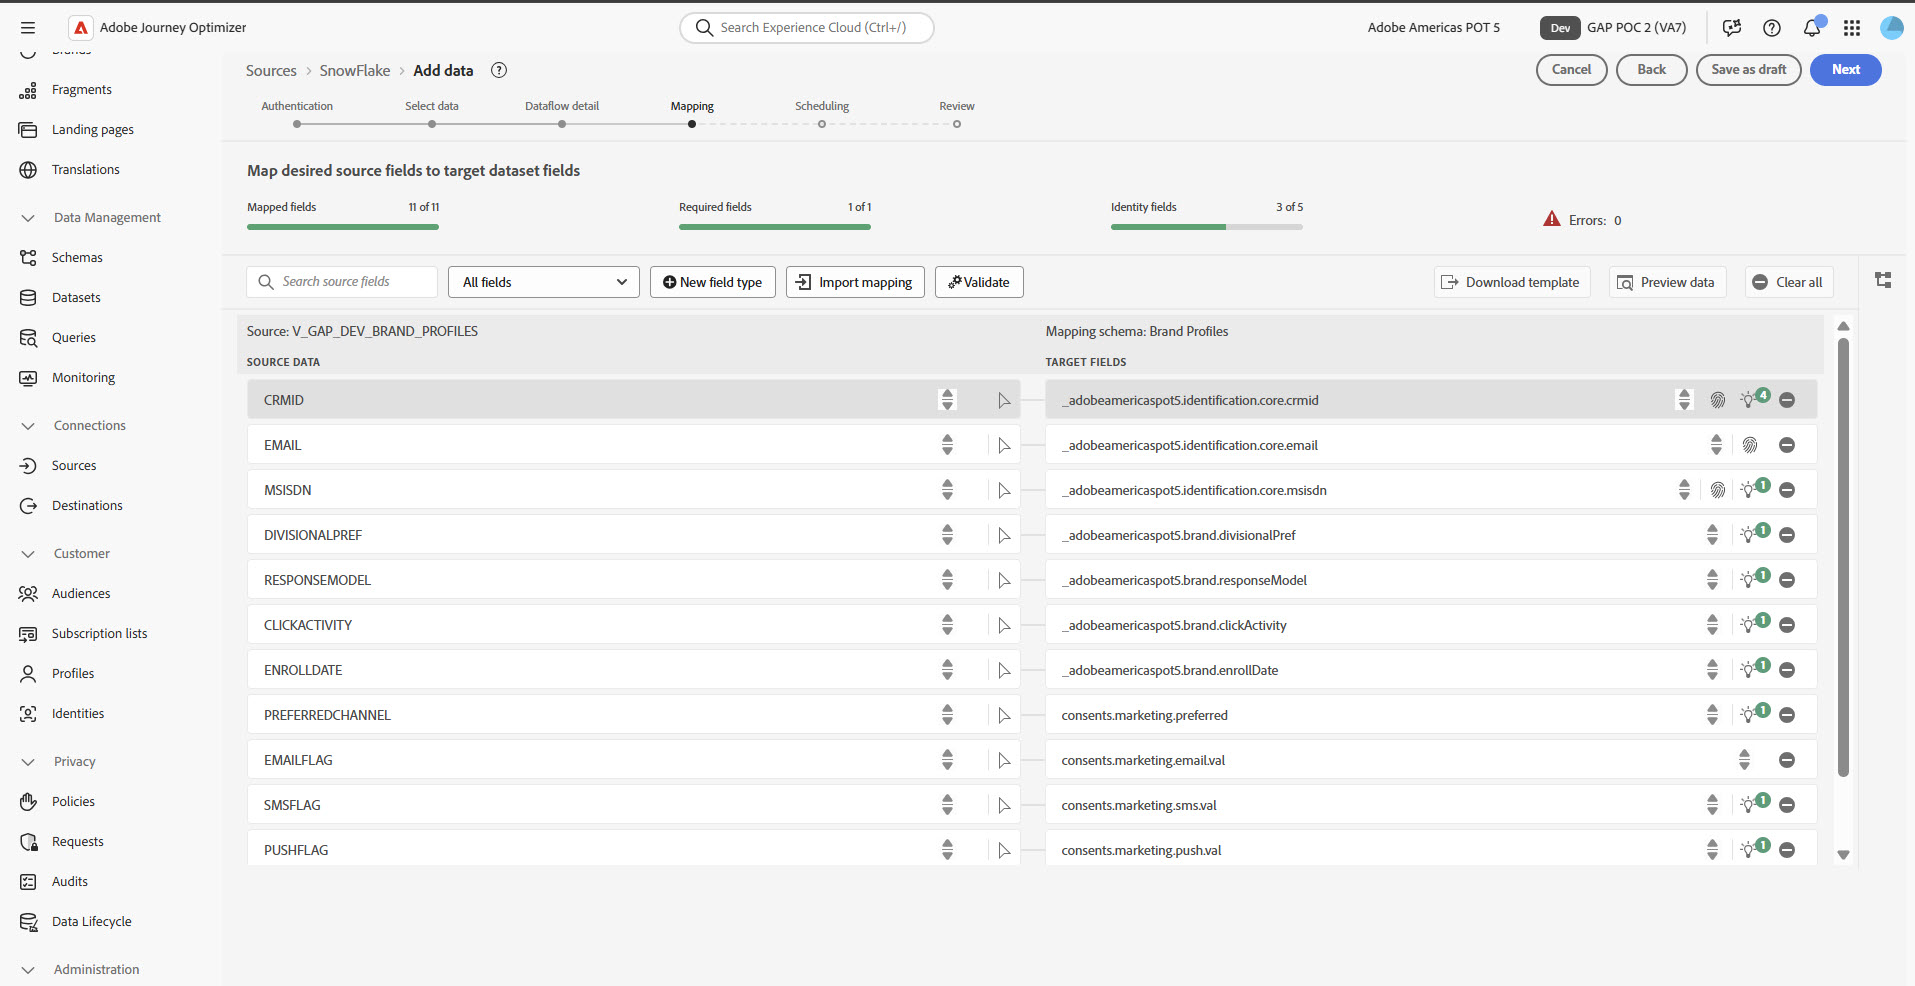Click the help icon beside Add data

pyautogui.click(x=499, y=70)
